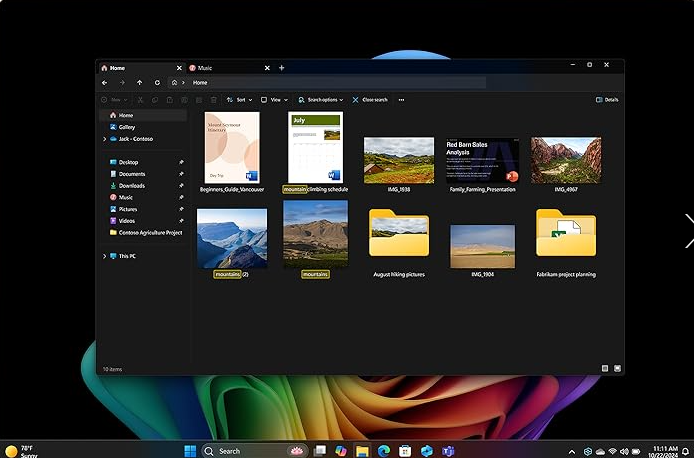Expand Search options dropdown
The image size is (694, 458).
click(321, 100)
